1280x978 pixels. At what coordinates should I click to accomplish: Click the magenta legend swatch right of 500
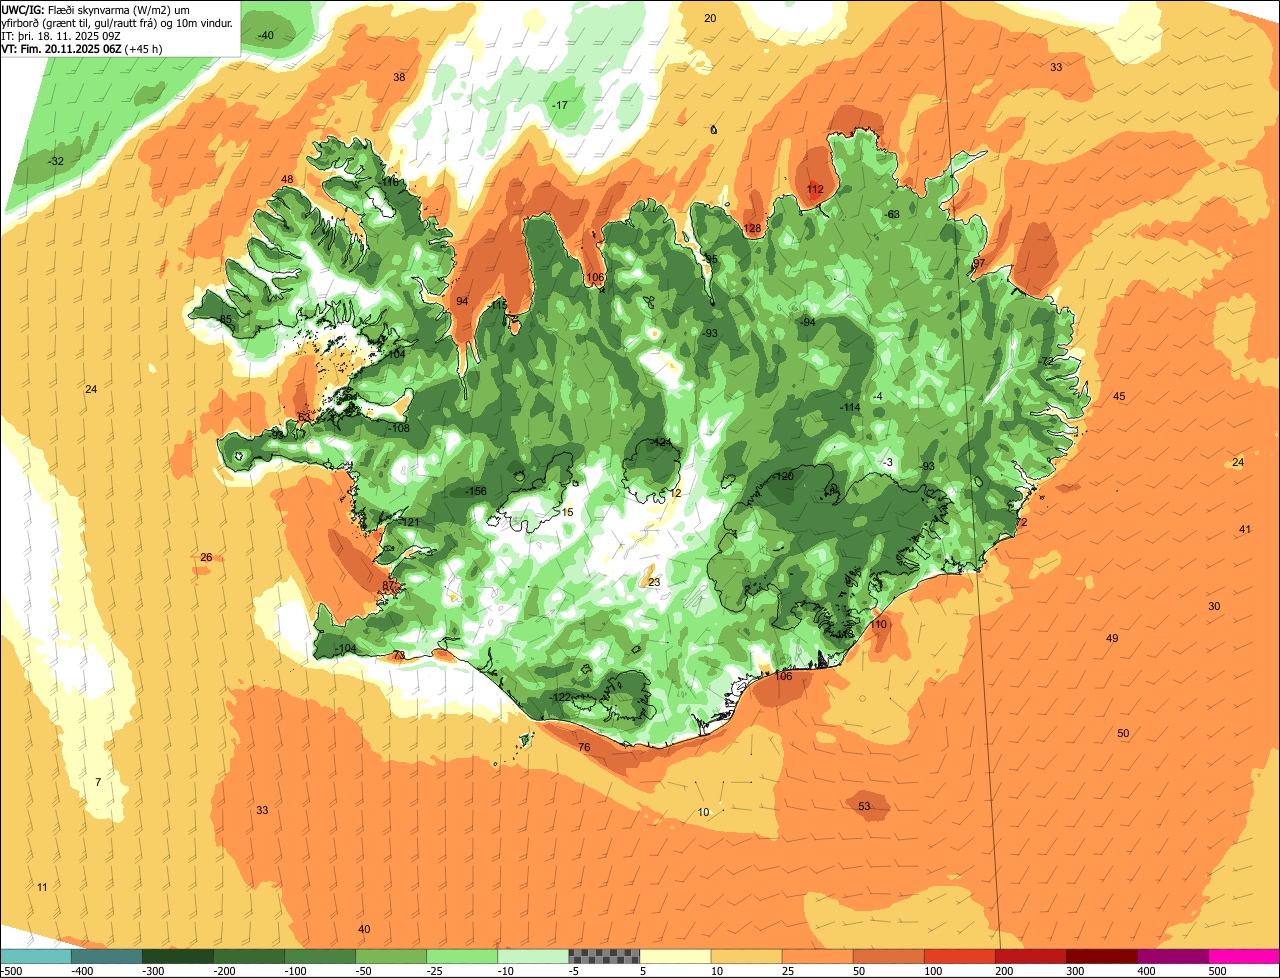(x=1243, y=956)
